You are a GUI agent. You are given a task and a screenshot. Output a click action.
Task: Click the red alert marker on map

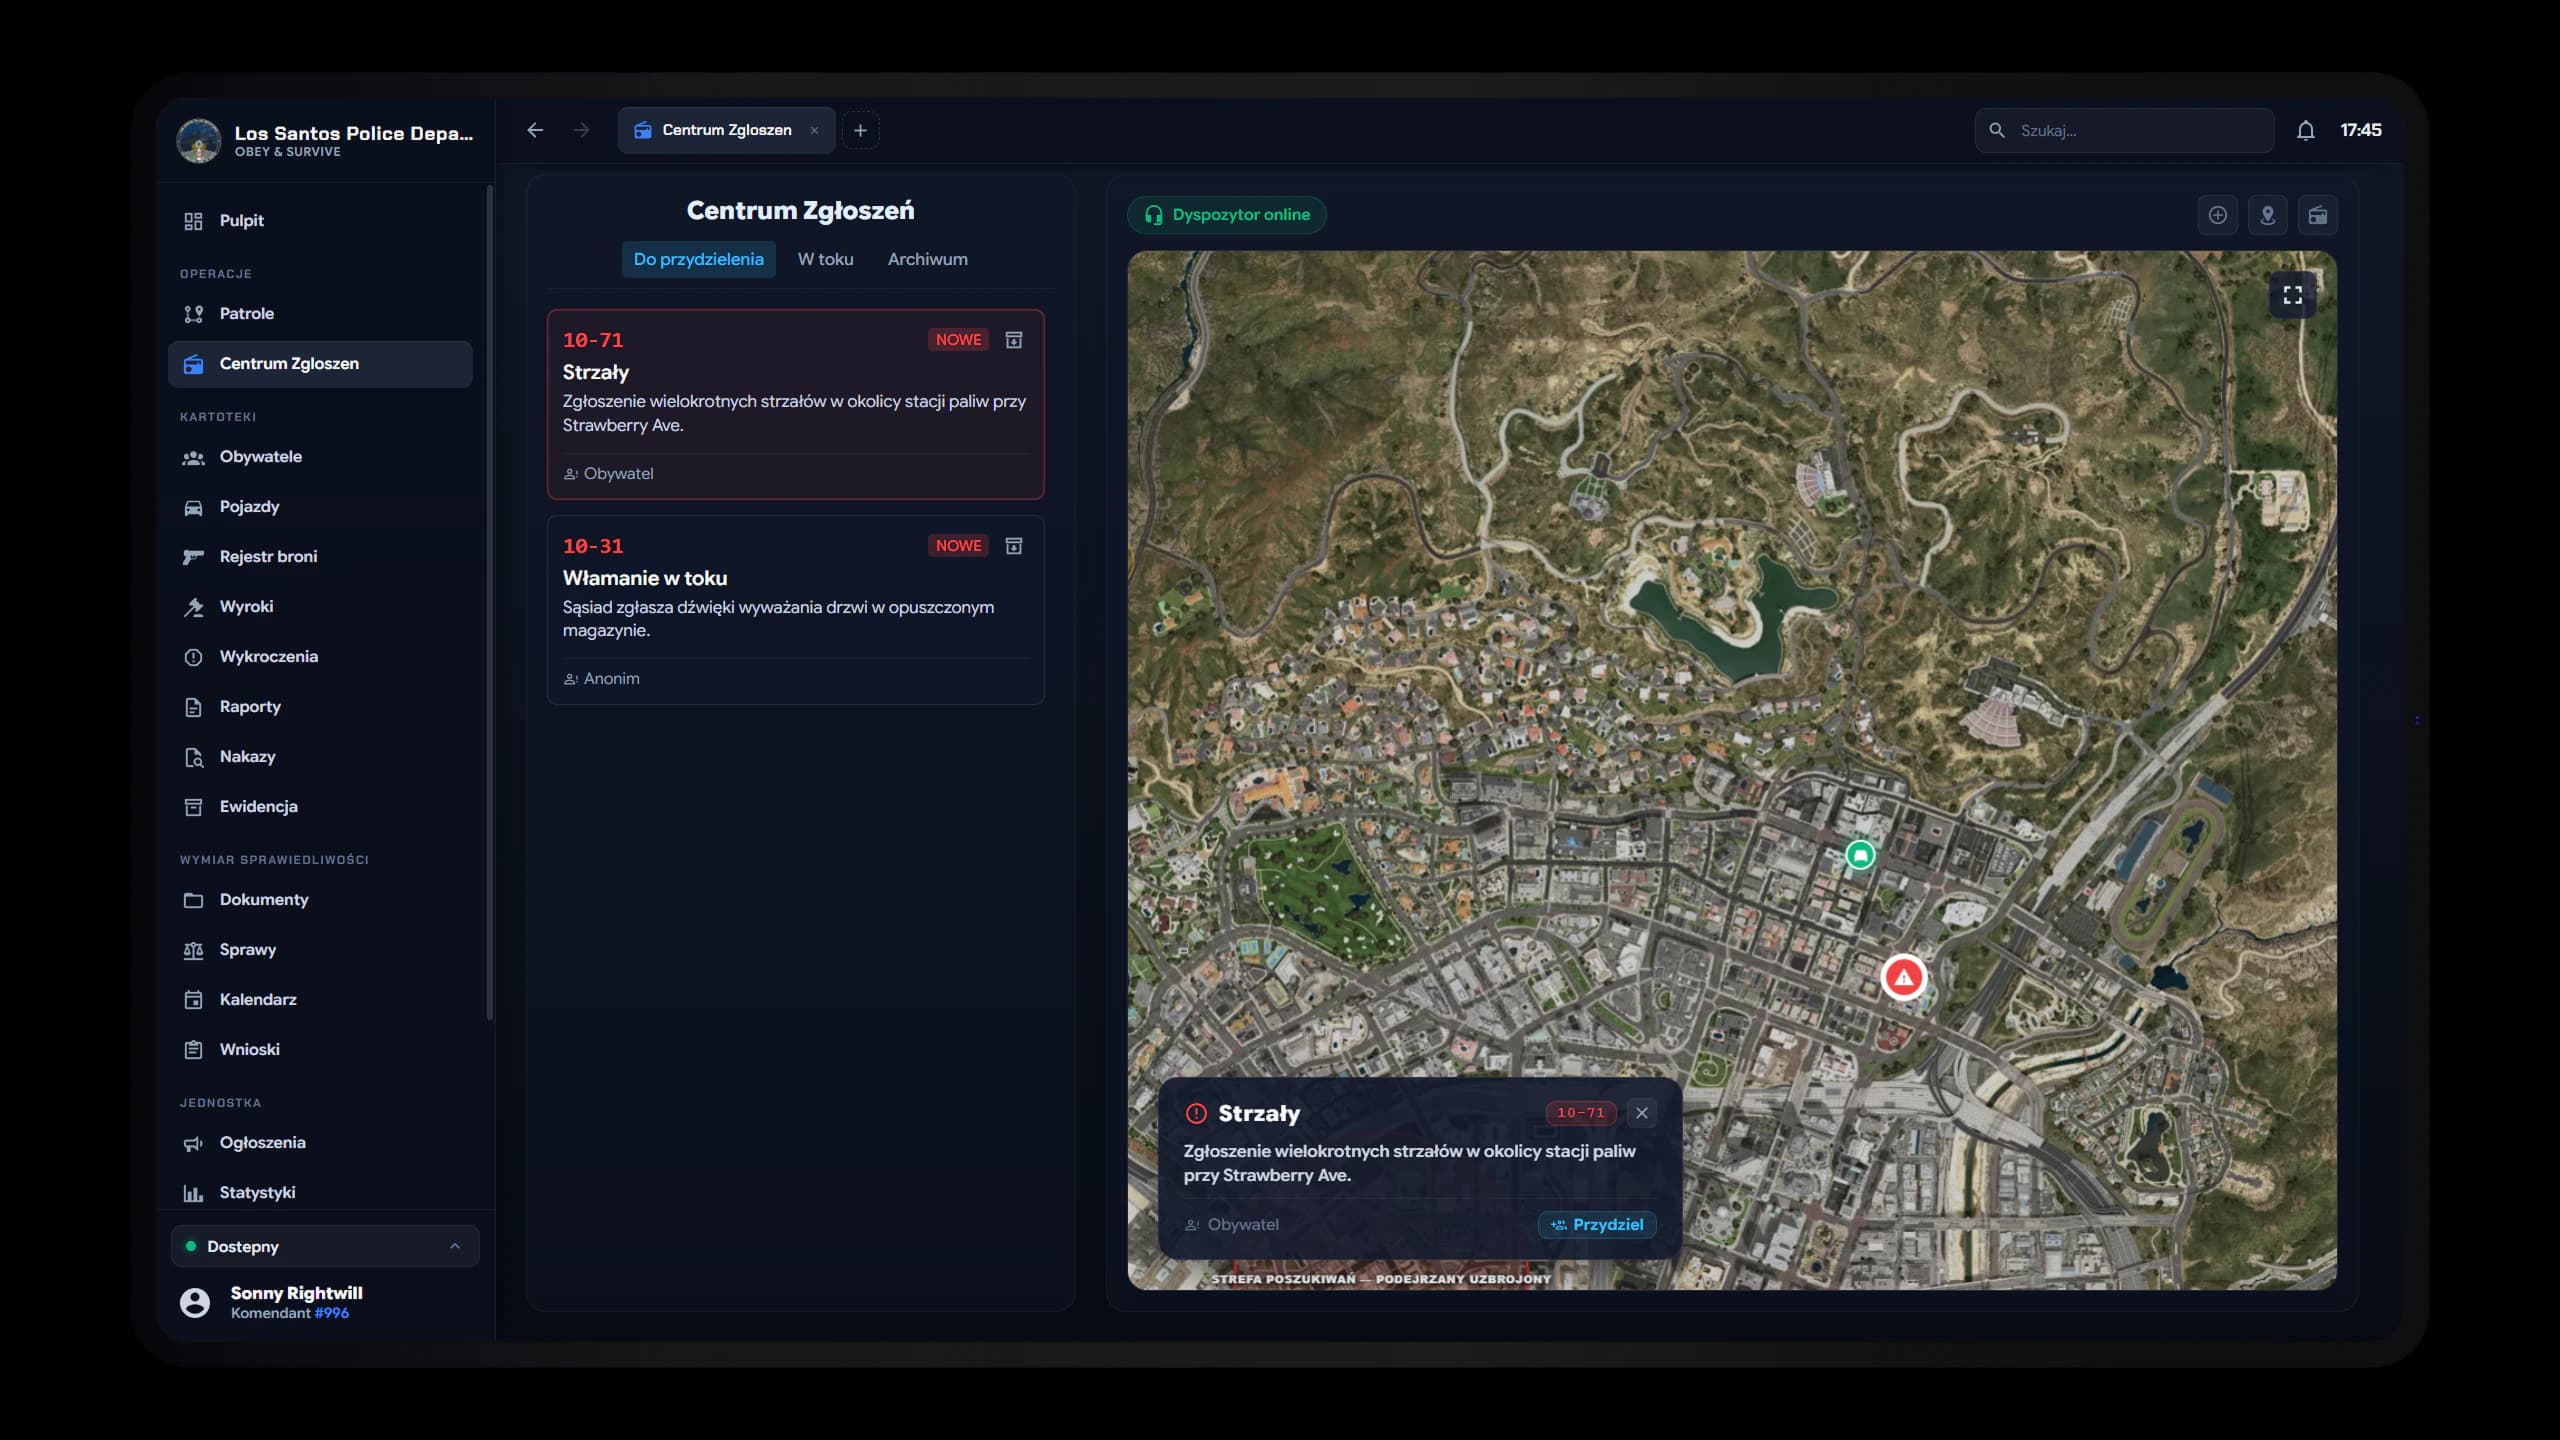[x=1903, y=978]
